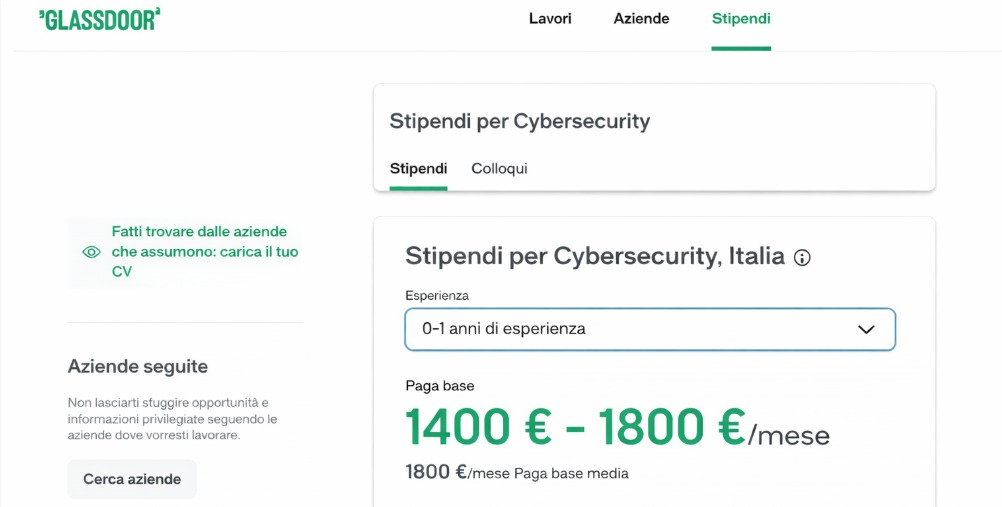Click the "Stipendi per Cybersecurity" card title
The height and width of the screenshot is (507, 1002).
click(519, 122)
